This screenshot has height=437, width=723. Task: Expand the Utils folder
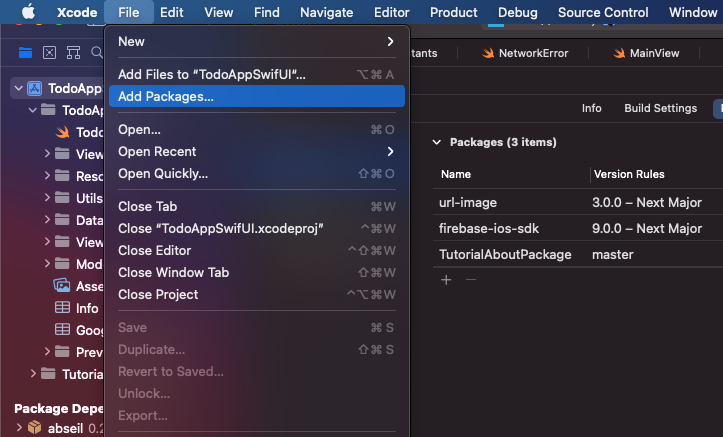click(47, 197)
